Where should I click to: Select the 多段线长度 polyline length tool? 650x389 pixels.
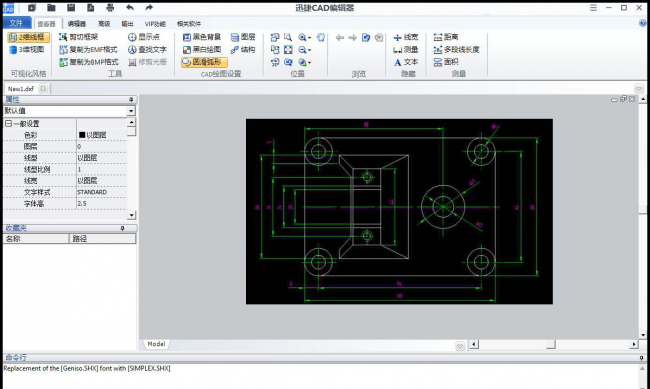[x=456, y=49]
